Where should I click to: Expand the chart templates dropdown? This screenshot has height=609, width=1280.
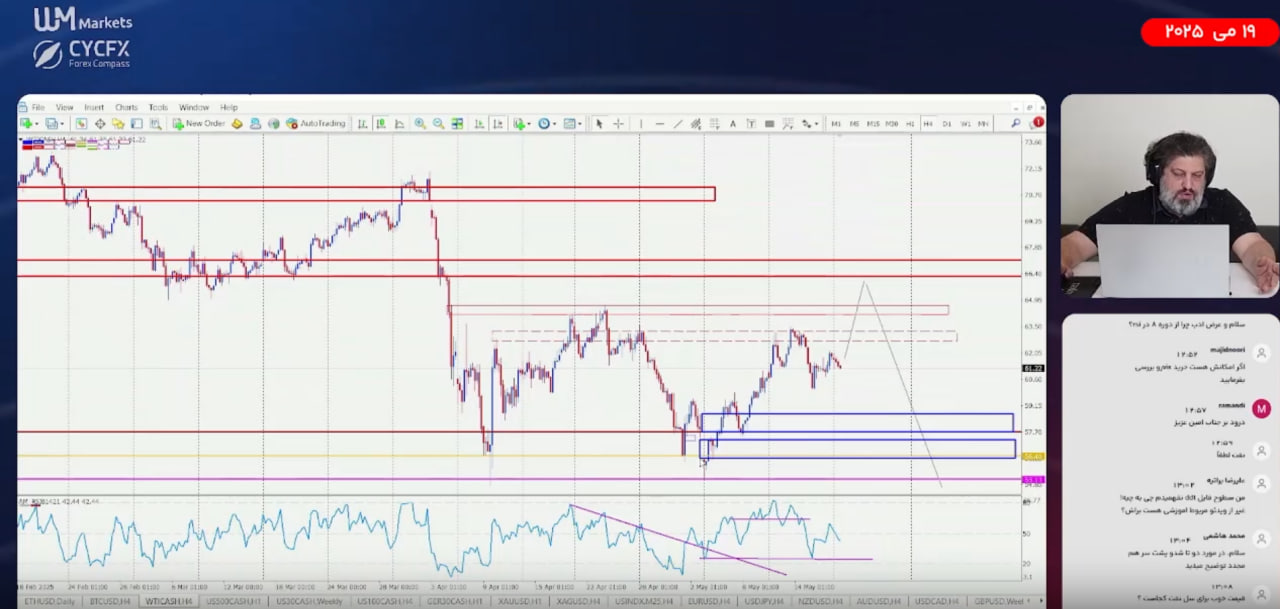tap(580, 124)
